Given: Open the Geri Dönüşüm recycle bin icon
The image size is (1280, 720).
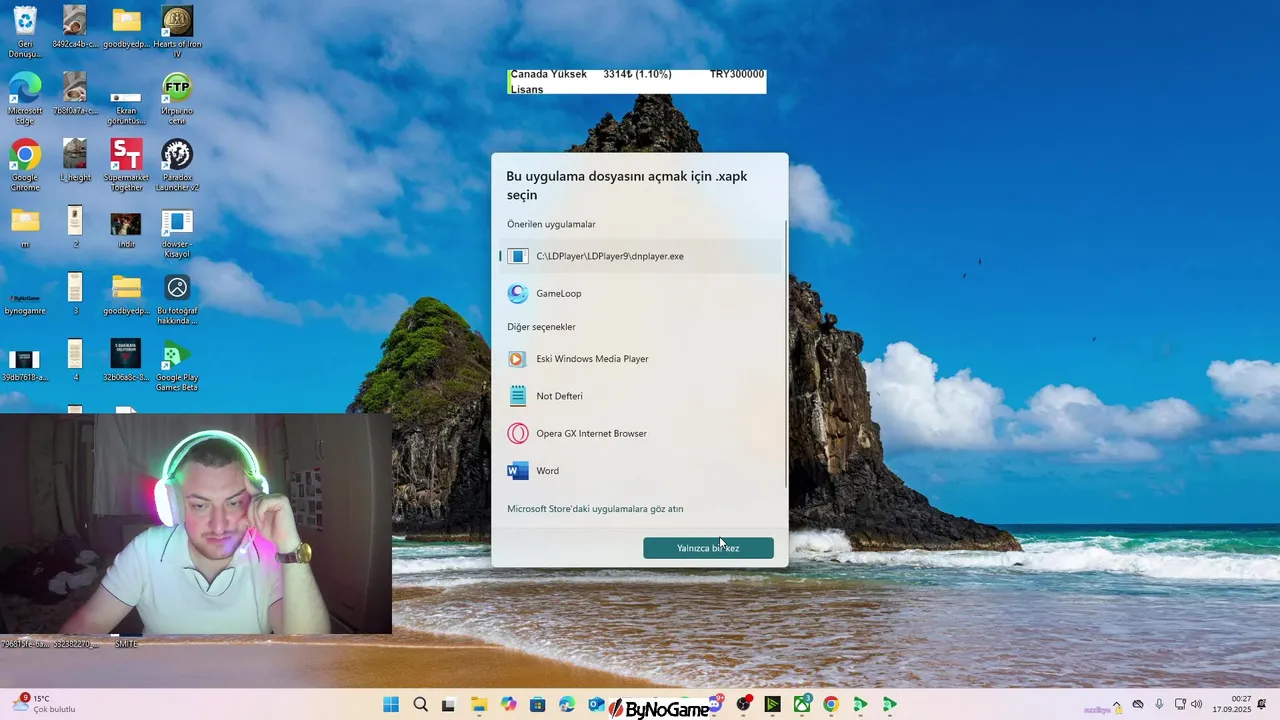Looking at the screenshot, I should tap(25, 31).
